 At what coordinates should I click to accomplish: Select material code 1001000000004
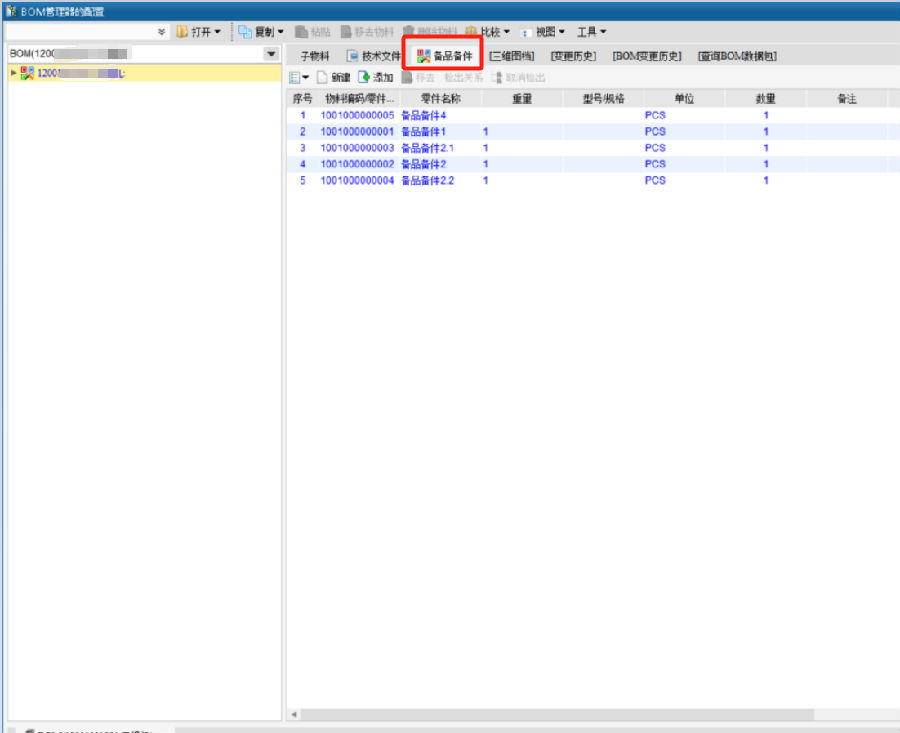click(x=357, y=180)
